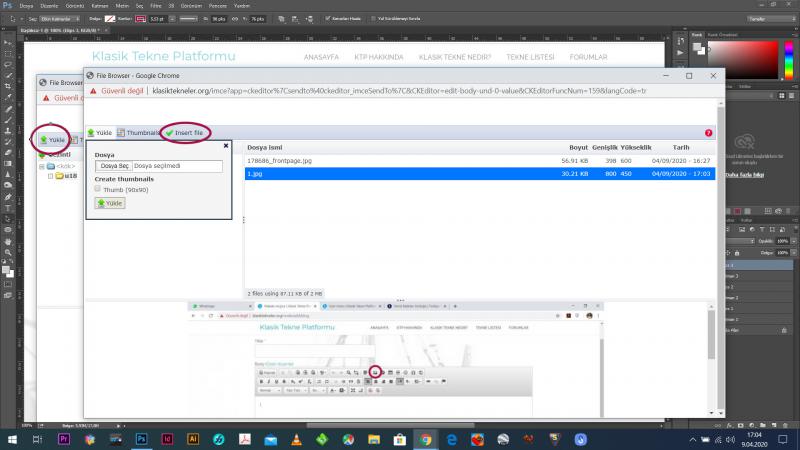Open stroke width dropdown arrow after 5.57 pt

172,19
